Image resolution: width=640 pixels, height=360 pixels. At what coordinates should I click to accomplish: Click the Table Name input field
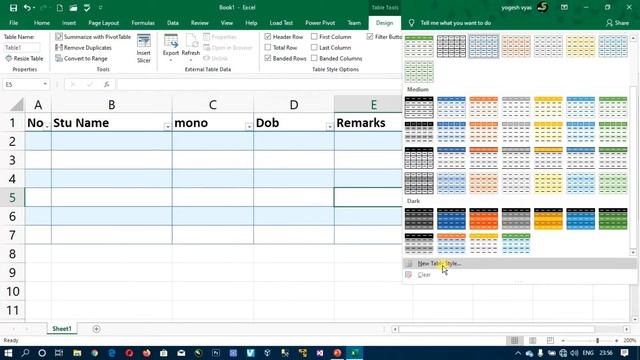[22, 48]
